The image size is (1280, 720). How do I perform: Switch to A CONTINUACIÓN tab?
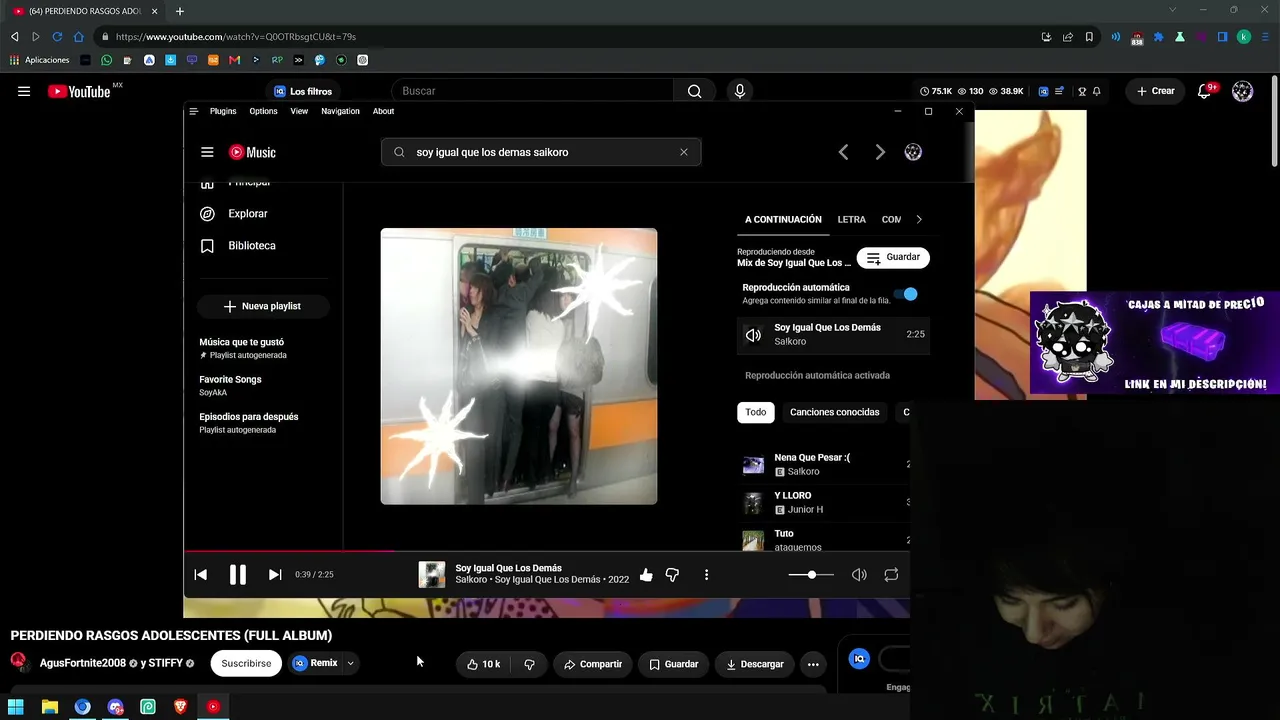click(783, 220)
